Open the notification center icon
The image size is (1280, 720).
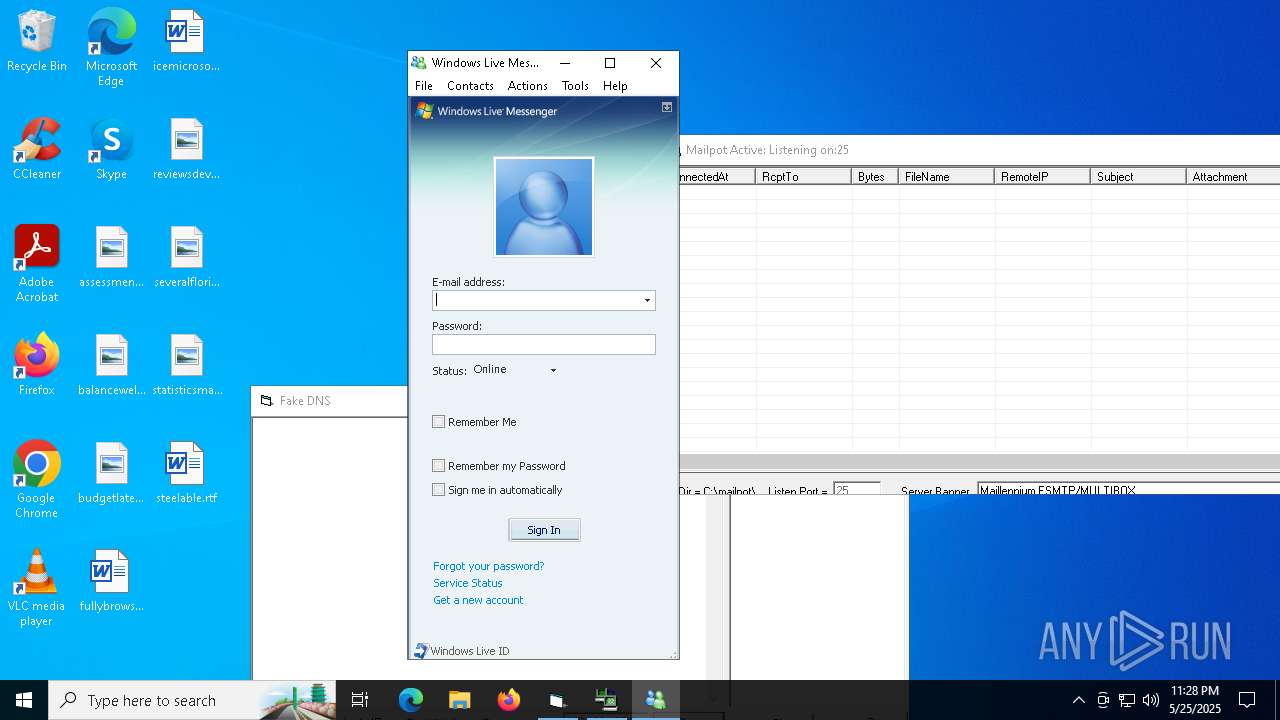pos(1247,700)
